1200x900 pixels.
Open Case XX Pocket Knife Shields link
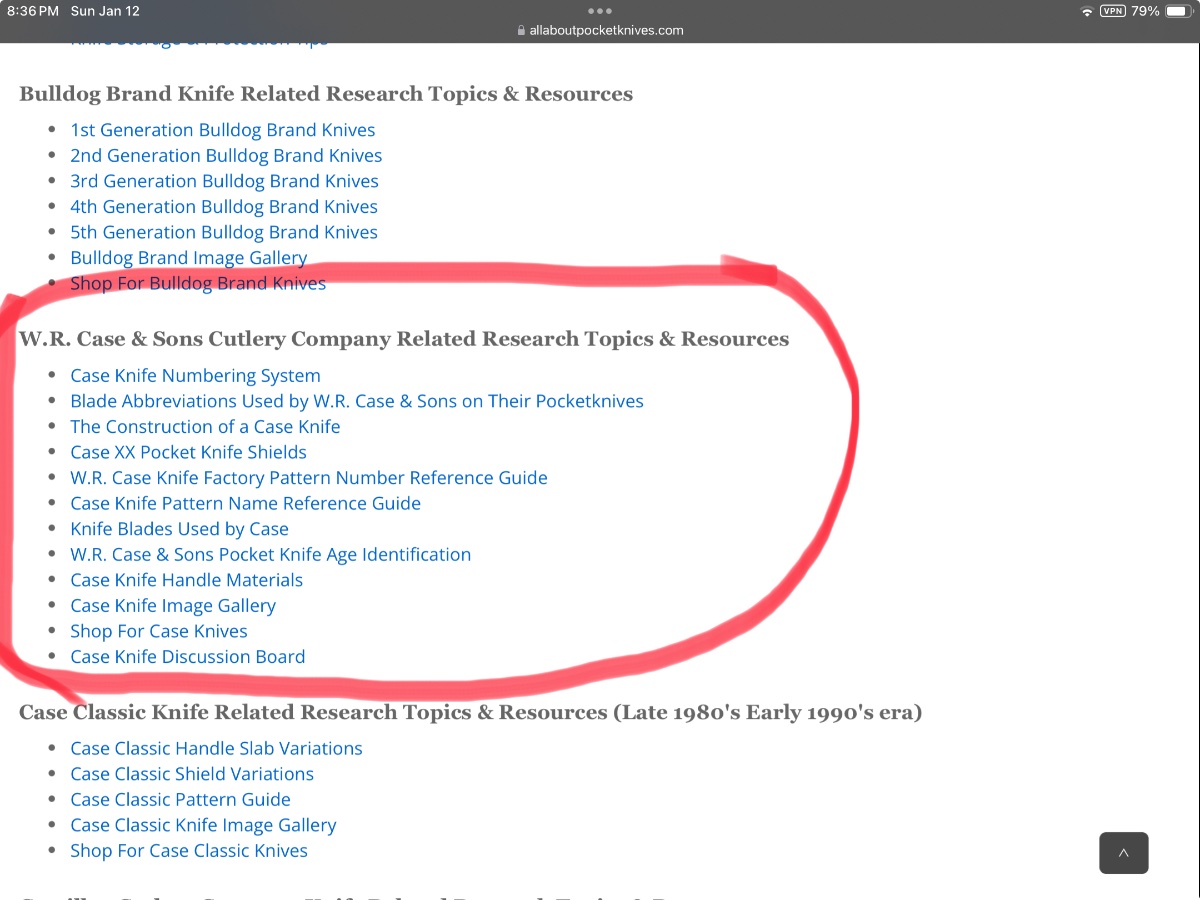pos(188,452)
